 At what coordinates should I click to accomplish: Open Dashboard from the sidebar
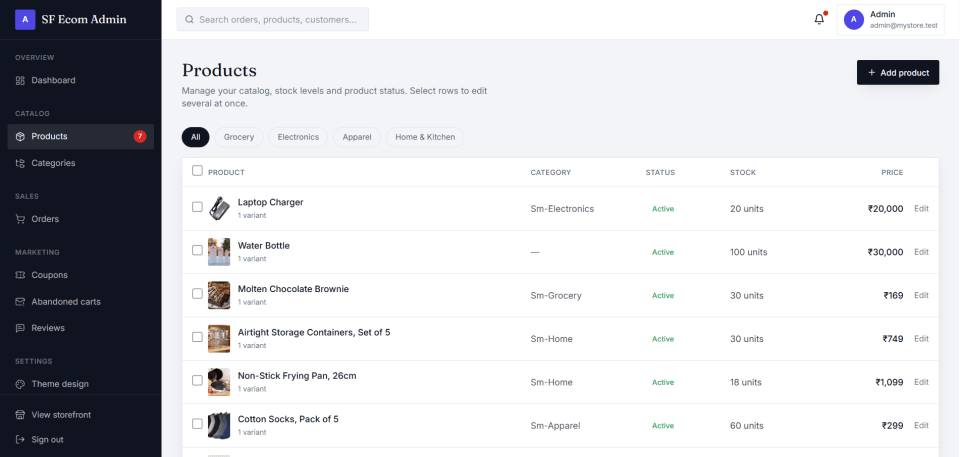click(x=80, y=80)
